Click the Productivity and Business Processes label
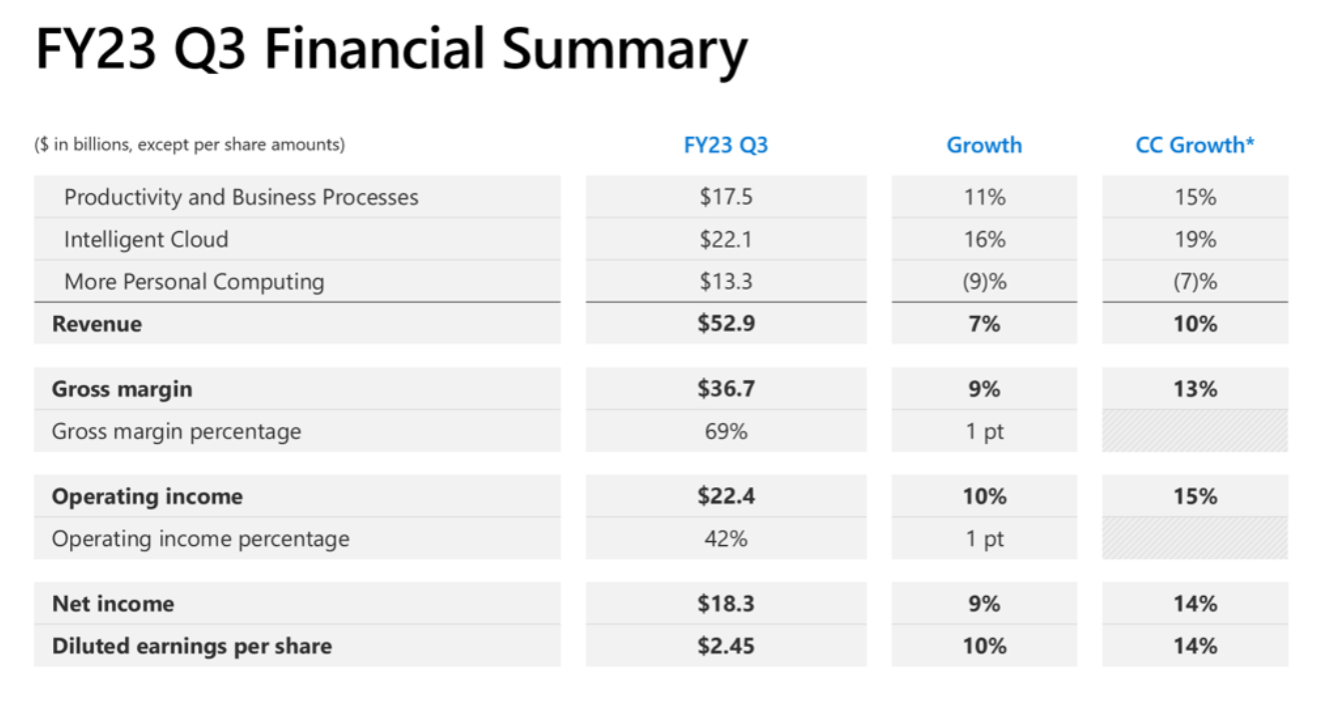 pyautogui.click(x=241, y=197)
